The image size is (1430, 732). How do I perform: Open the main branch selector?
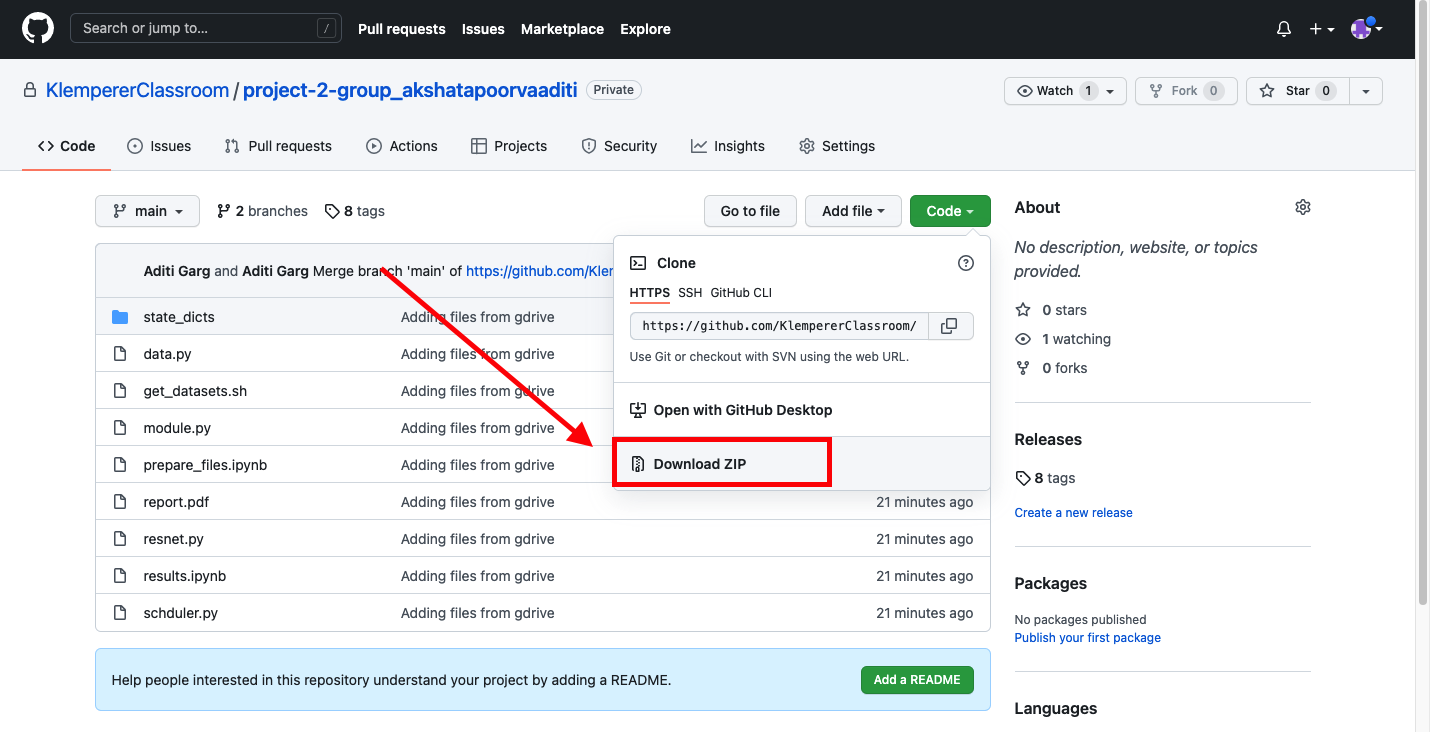coord(148,211)
